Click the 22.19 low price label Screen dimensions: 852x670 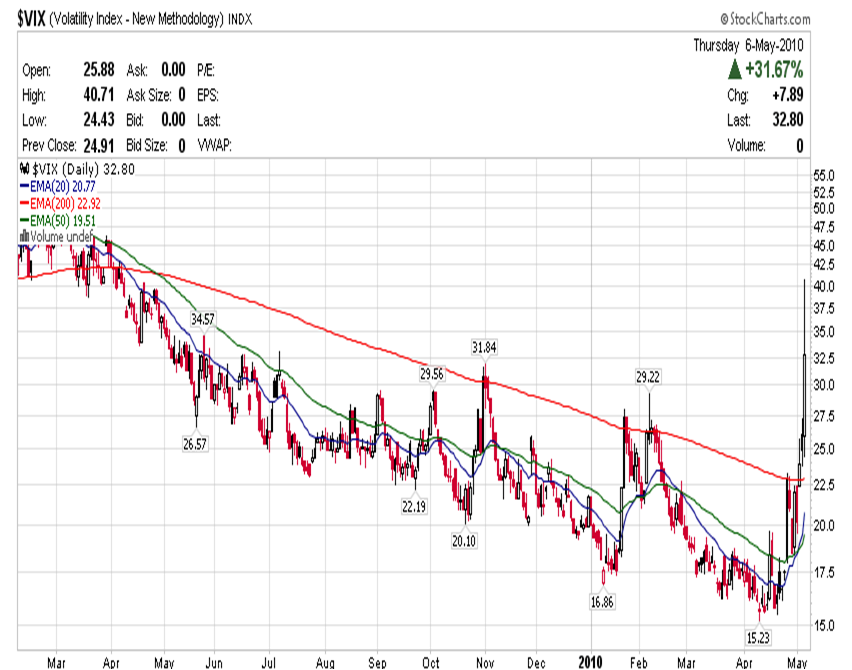point(414,506)
